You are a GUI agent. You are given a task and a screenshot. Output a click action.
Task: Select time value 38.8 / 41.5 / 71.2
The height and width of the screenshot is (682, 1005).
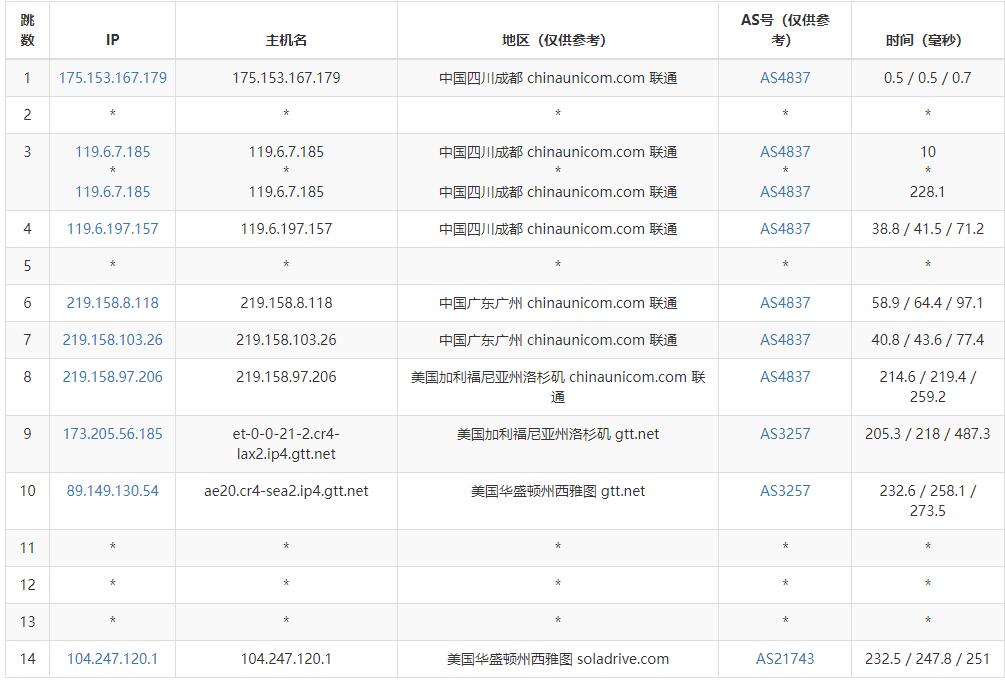pos(927,229)
